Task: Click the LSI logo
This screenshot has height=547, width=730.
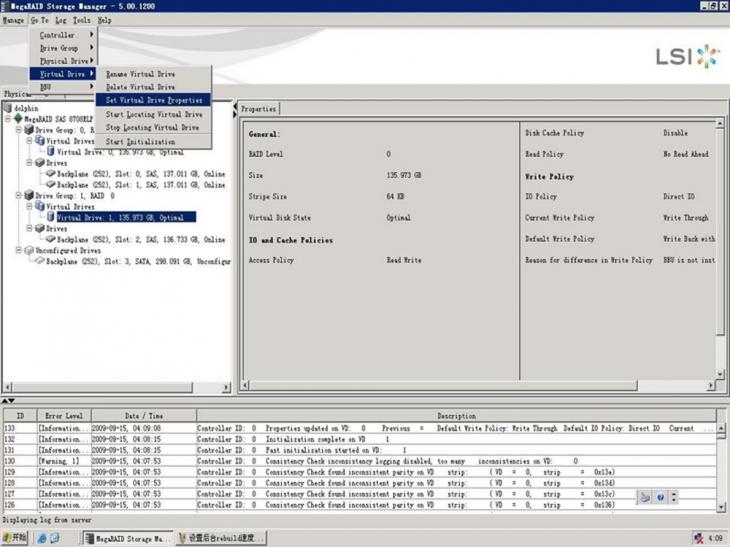Action: [x=687, y=56]
